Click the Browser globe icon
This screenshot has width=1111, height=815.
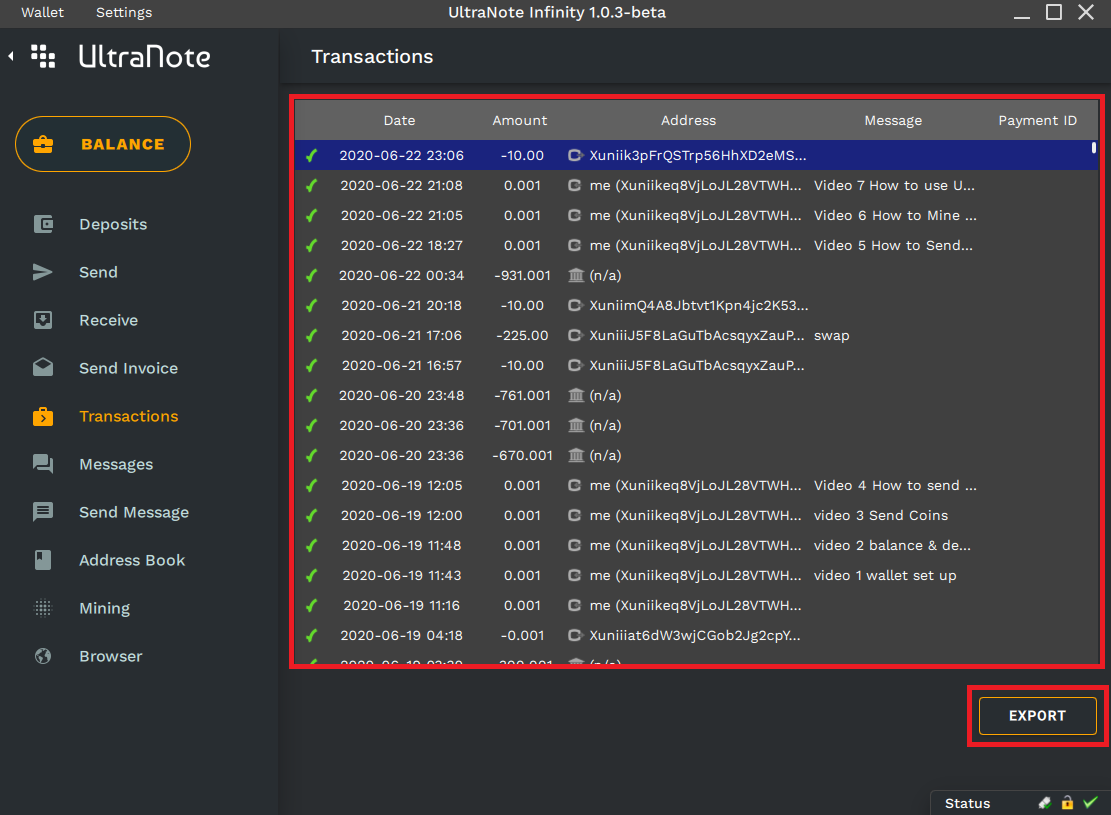43,656
